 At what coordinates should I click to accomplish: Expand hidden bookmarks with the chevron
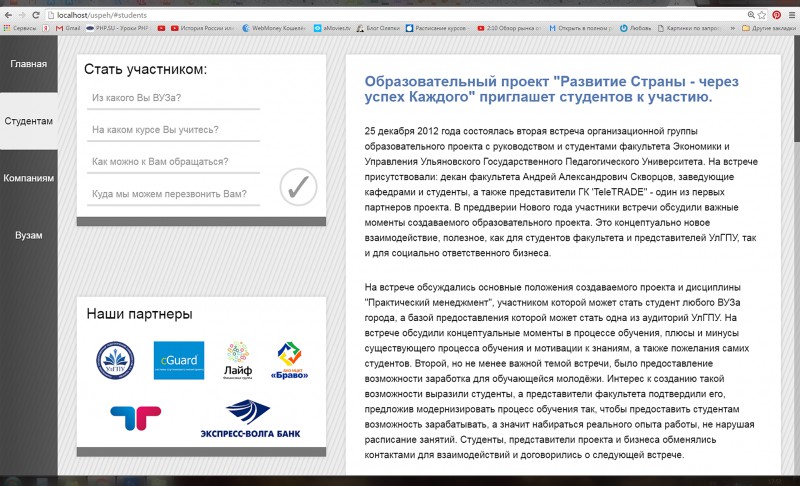pos(733,28)
